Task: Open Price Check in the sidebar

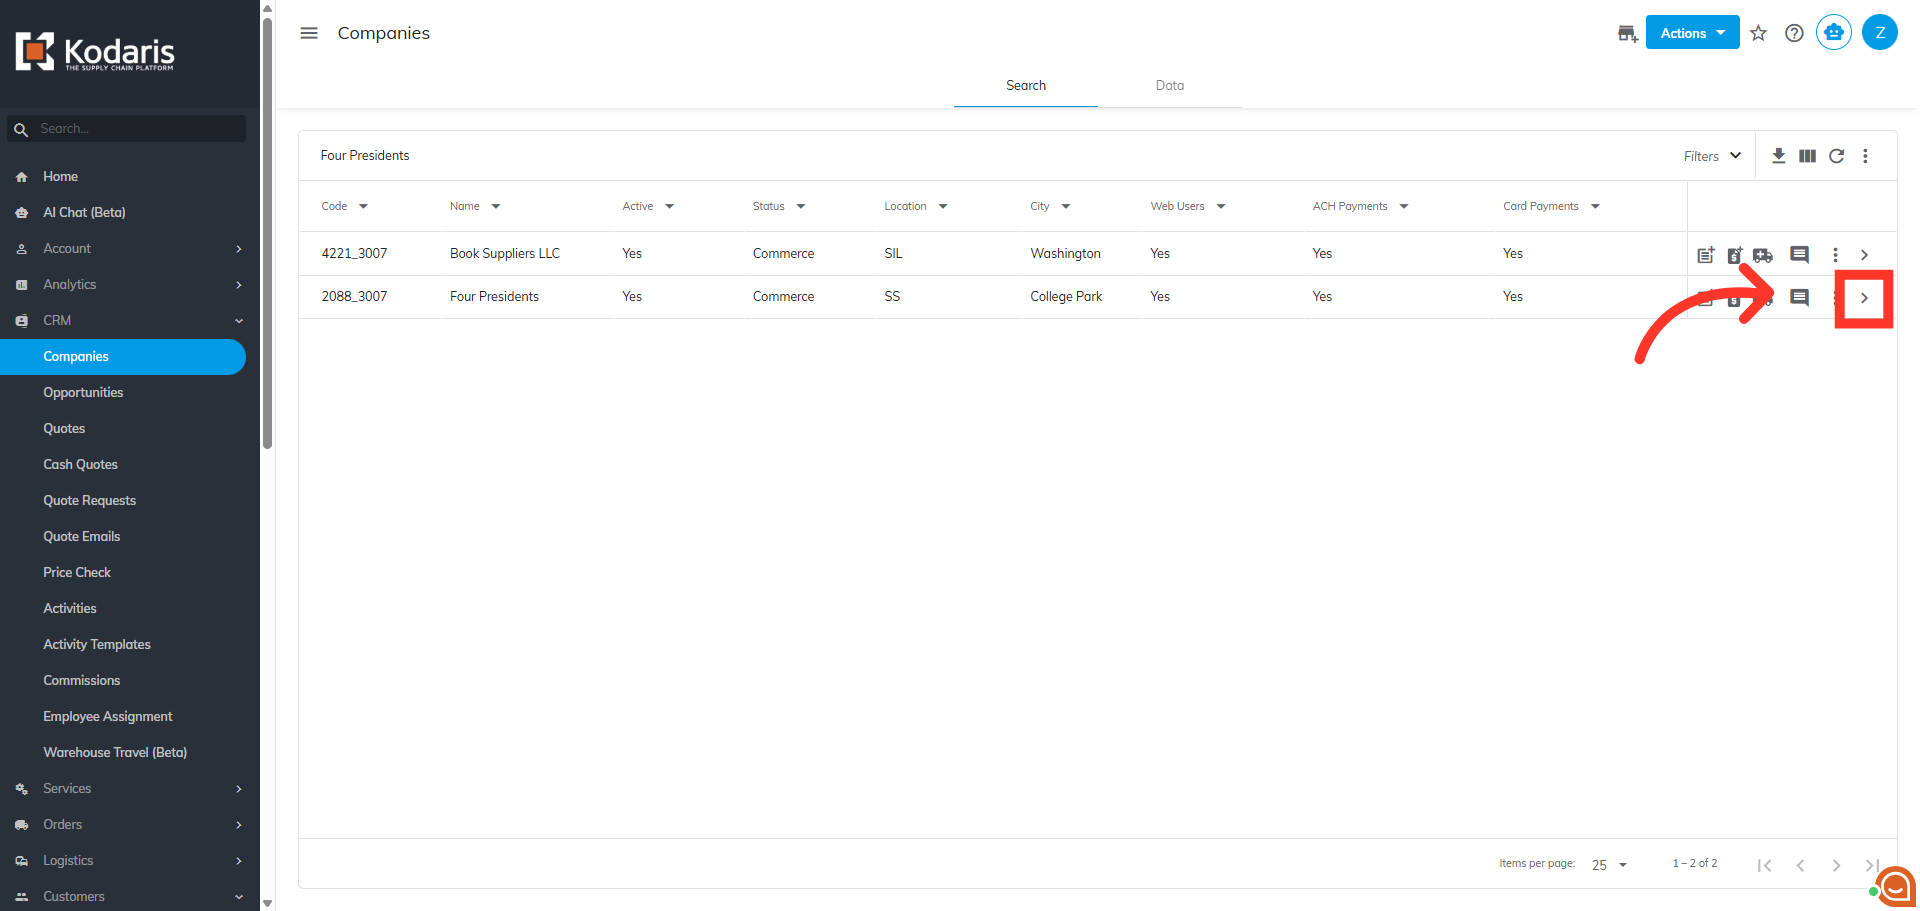Action: click(x=77, y=573)
